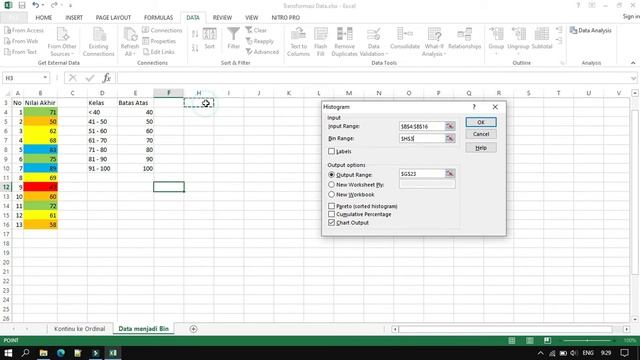Switch to Normal view in status bar
The width and height of the screenshot is (640, 360).
tap(511, 340)
